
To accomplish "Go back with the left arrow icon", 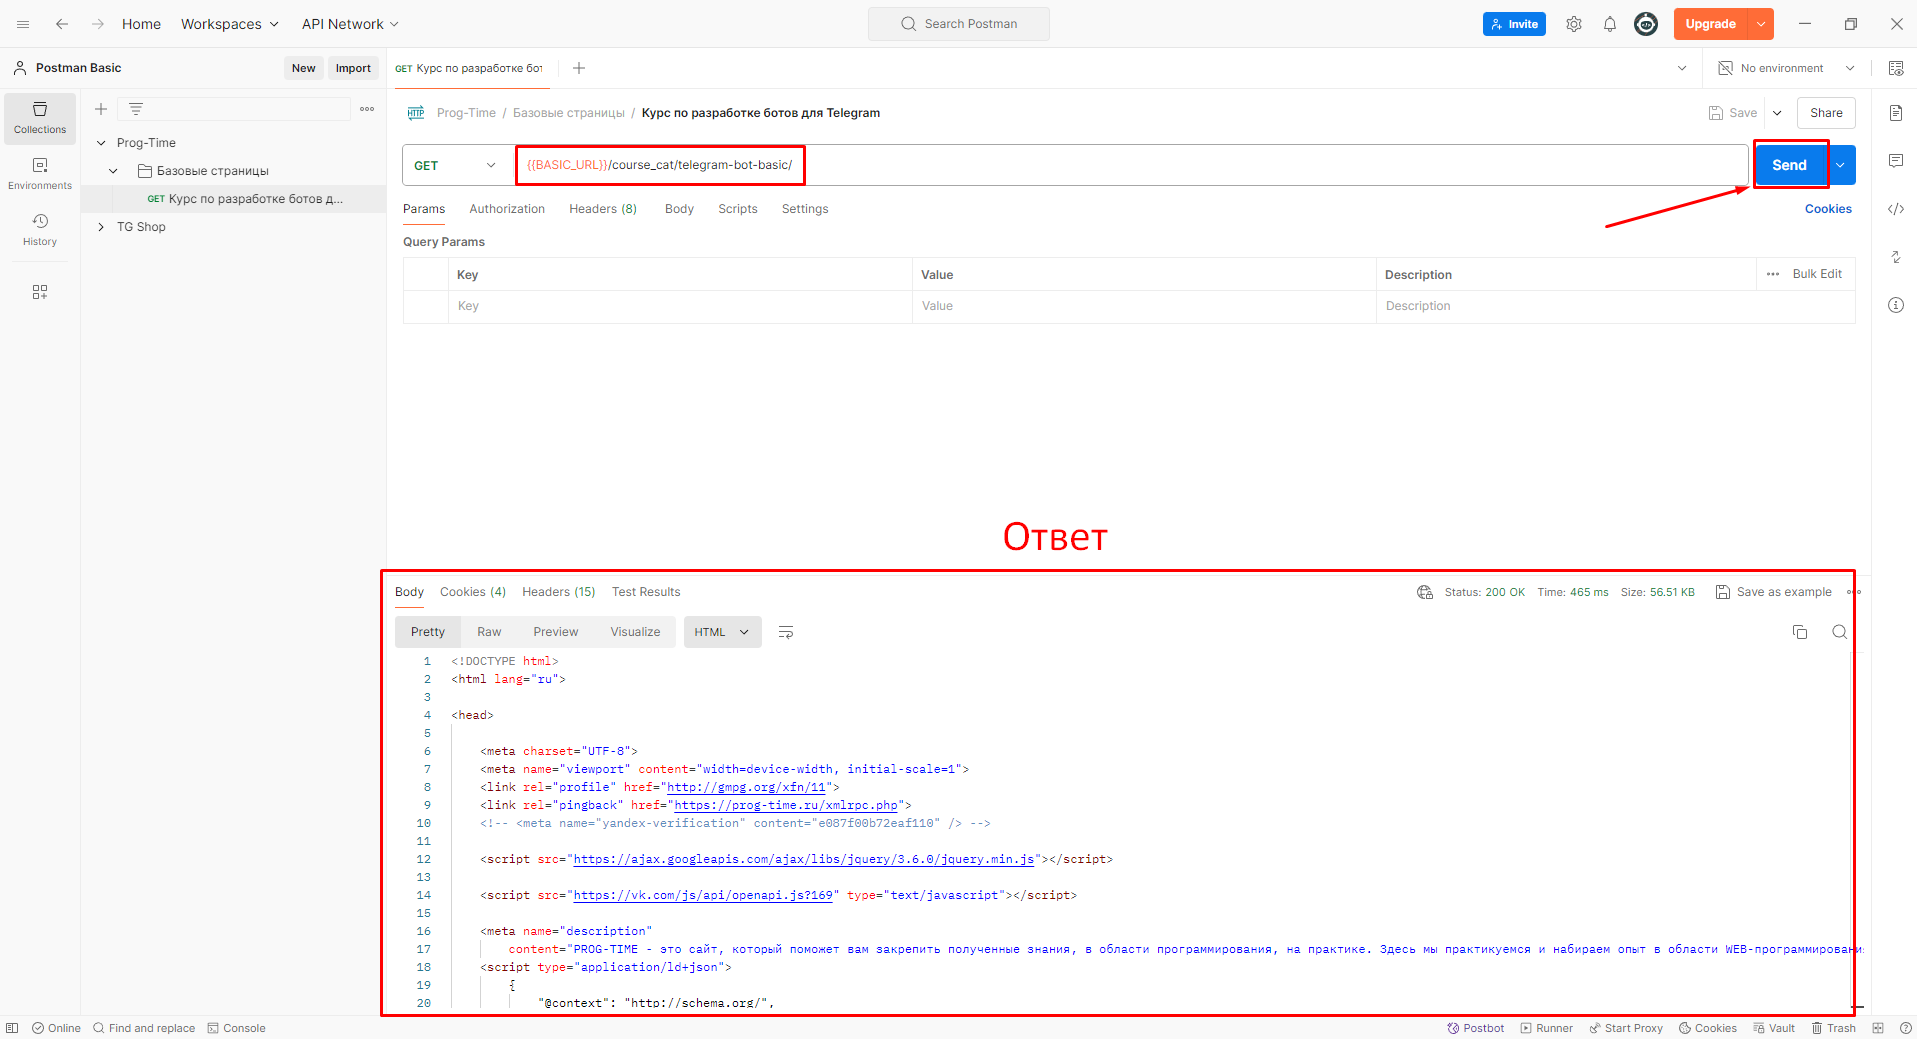I will pyautogui.click(x=62, y=24).
